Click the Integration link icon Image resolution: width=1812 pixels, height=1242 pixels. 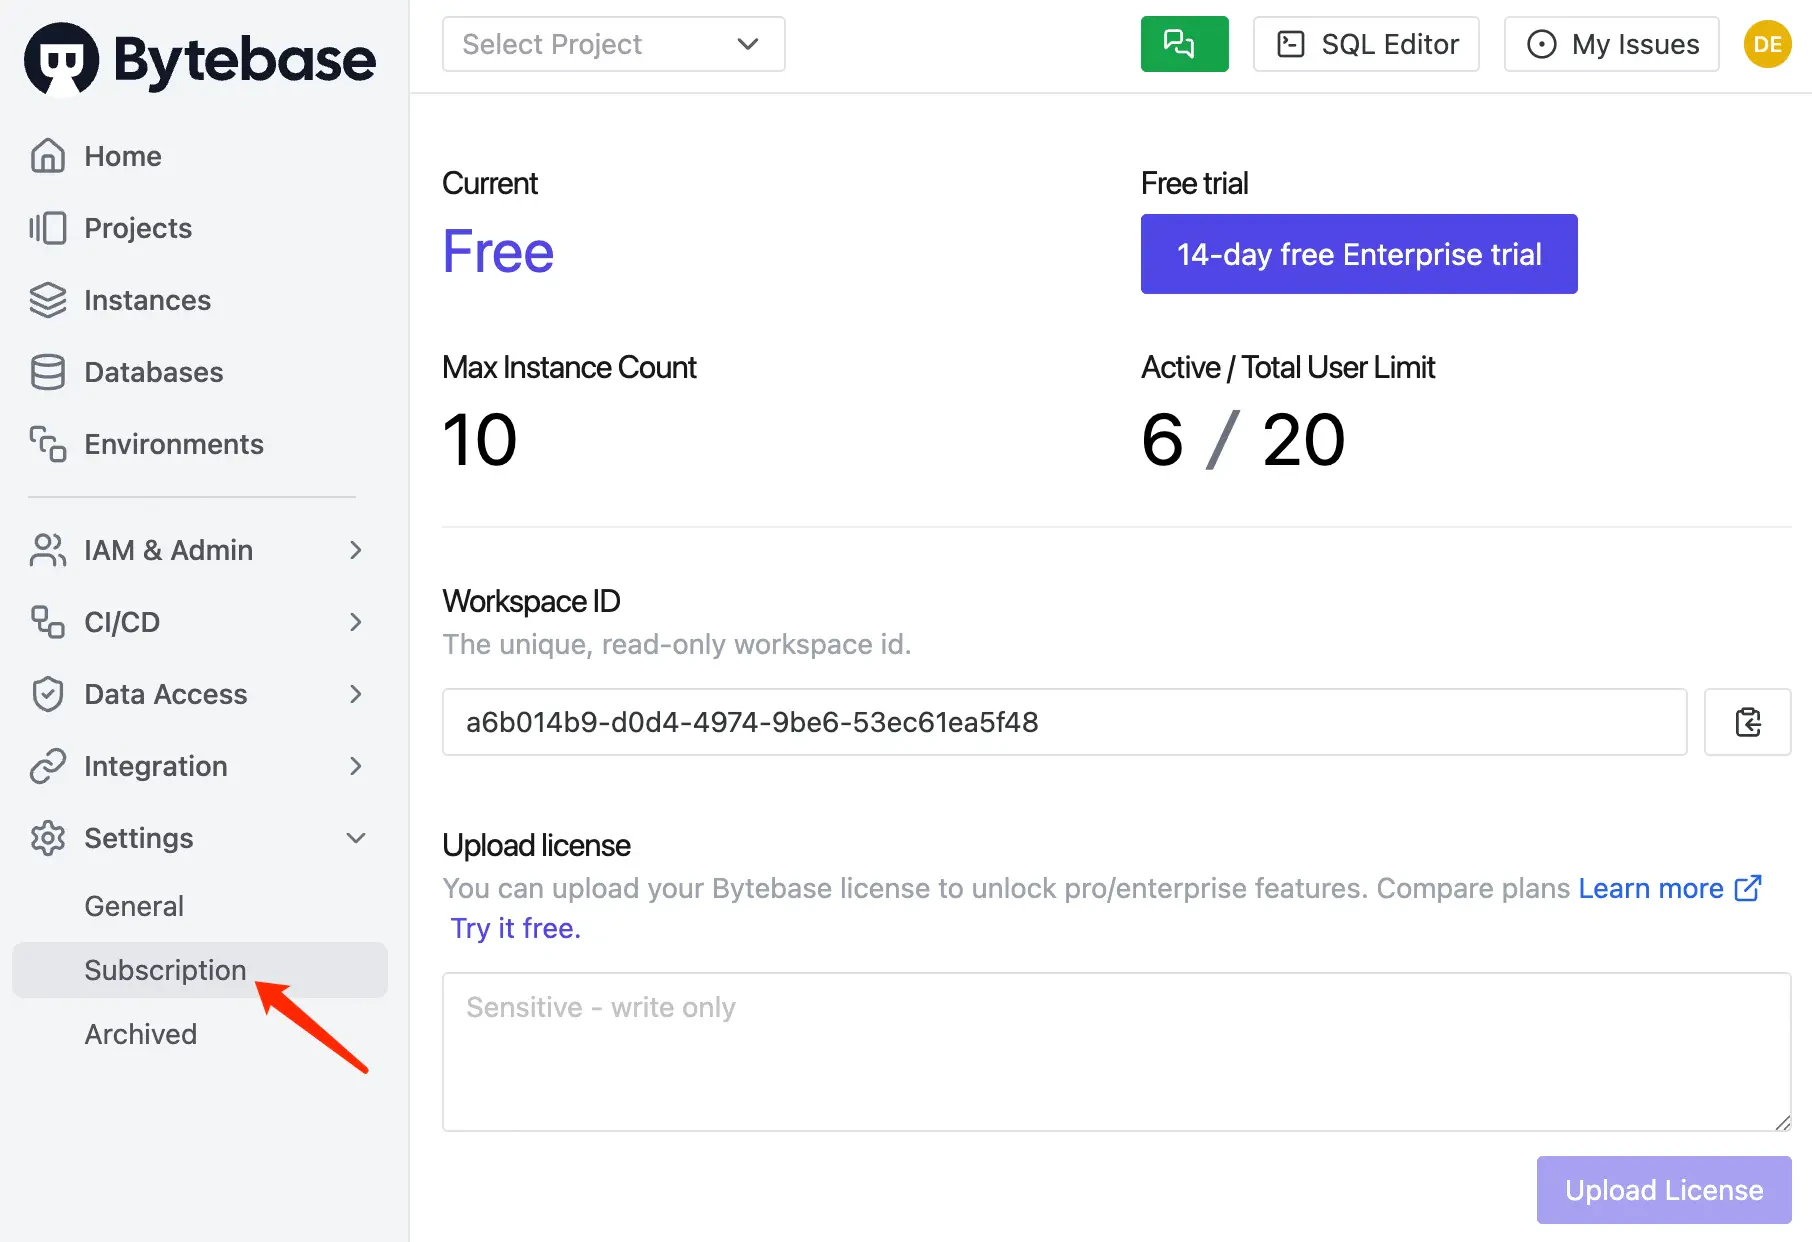coord(48,766)
